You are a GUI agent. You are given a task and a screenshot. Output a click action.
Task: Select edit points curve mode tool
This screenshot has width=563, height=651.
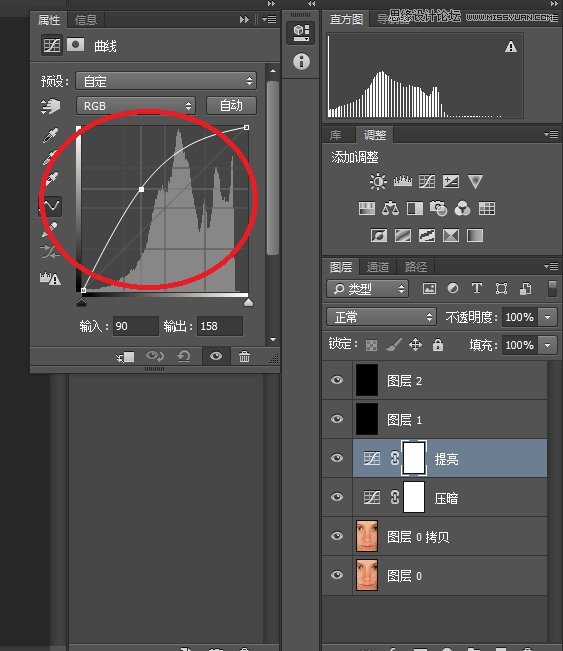point(51,205)
